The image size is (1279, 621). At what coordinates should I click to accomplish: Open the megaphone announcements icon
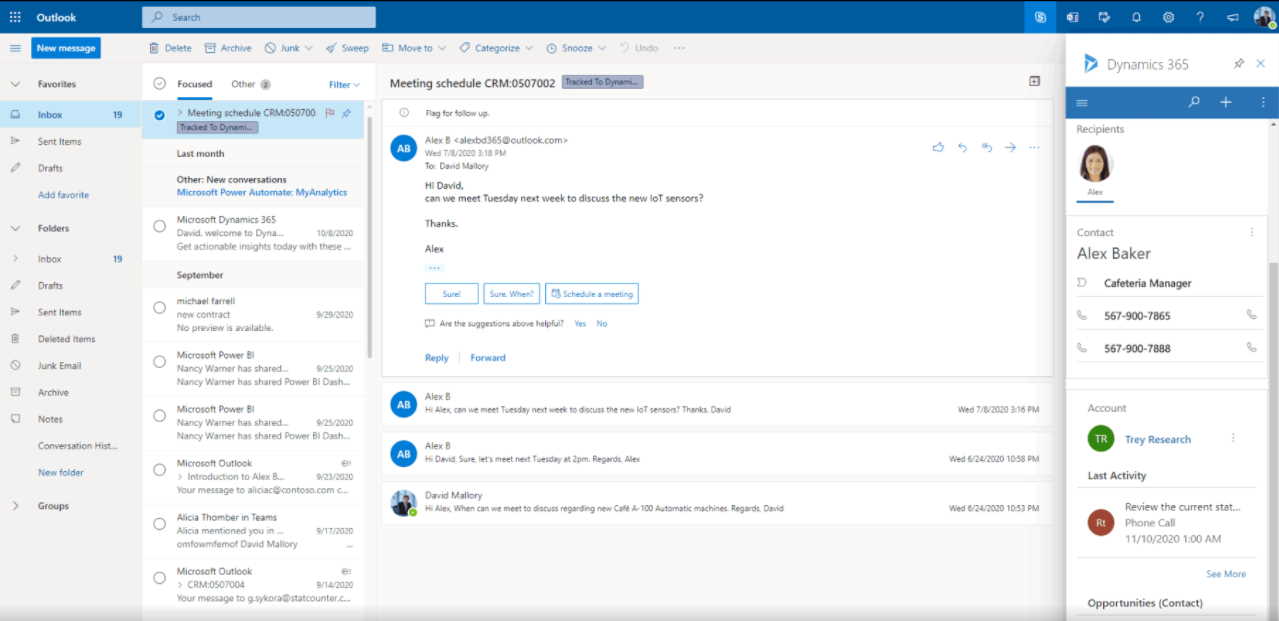1232,17
